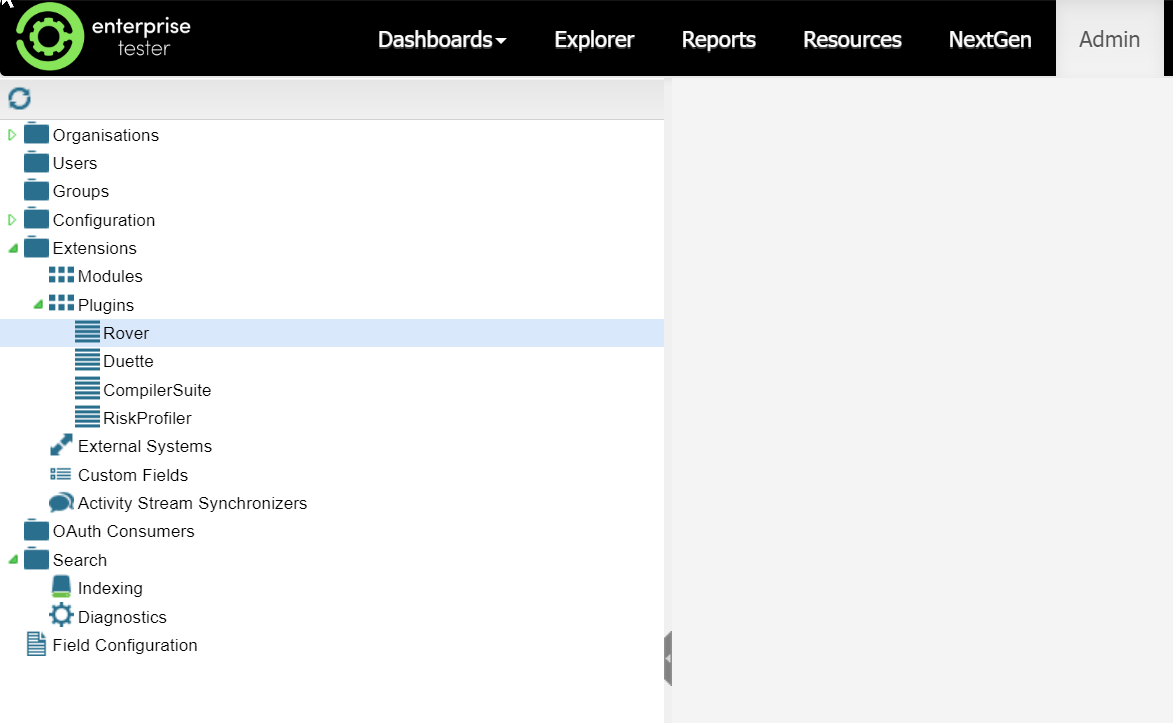Open the Reports tab
The image size is (1173, 723).
718,40
